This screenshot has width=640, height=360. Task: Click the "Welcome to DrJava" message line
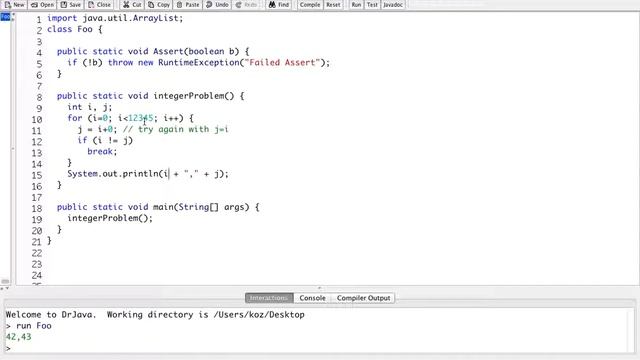click(155, 315)
